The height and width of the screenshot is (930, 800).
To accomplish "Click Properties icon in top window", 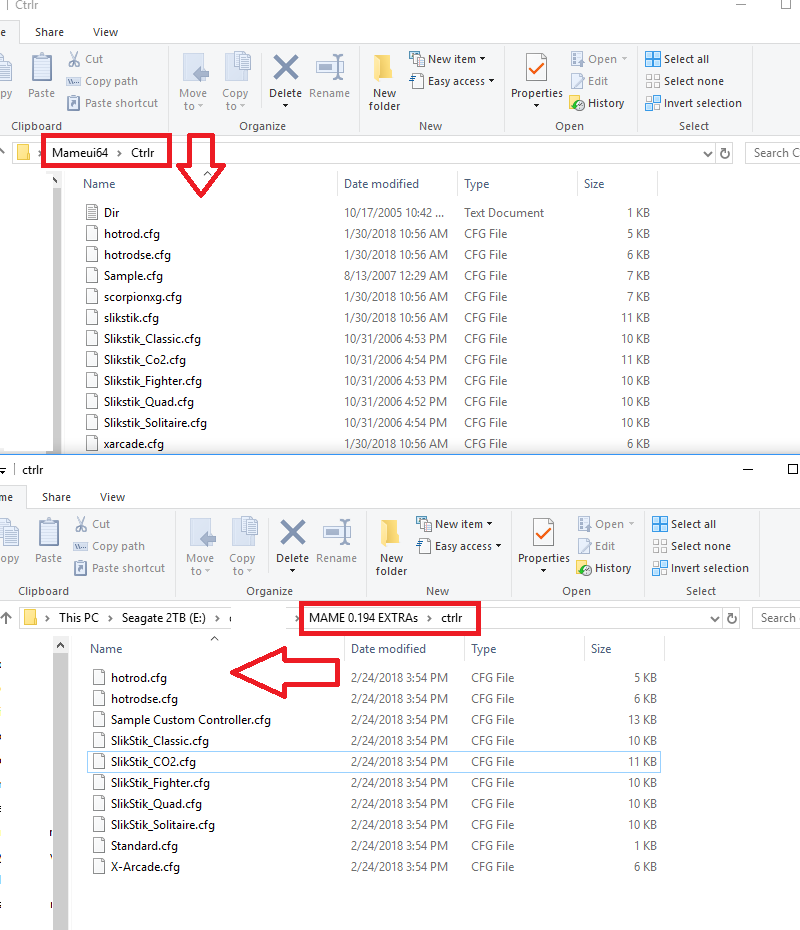I will pos(536,68).
